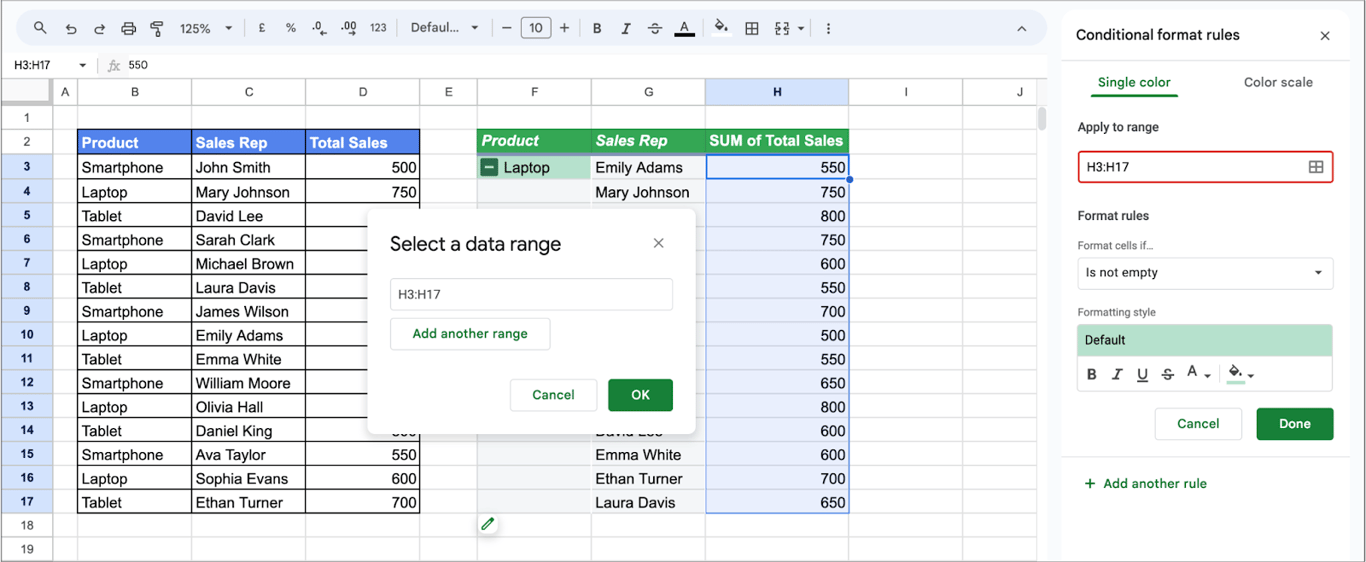Click Cancel in the sidebar panel

tap(1198, 424)
